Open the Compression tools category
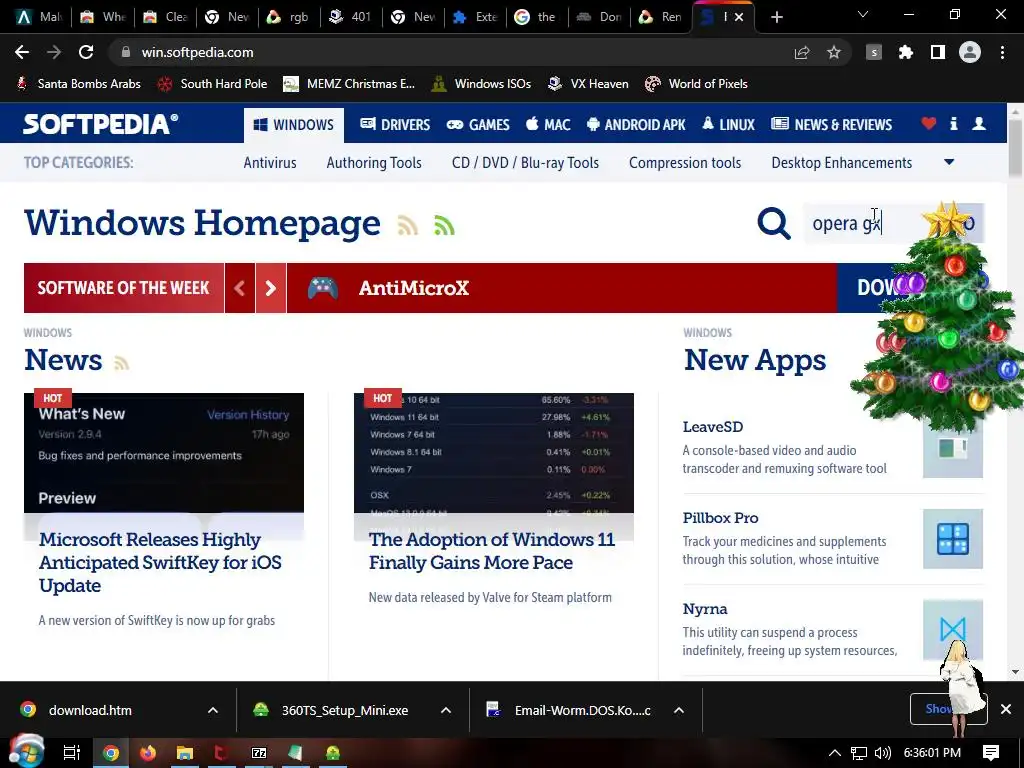The height and width of the screenshot is (768, 1024). coord(685,163)
